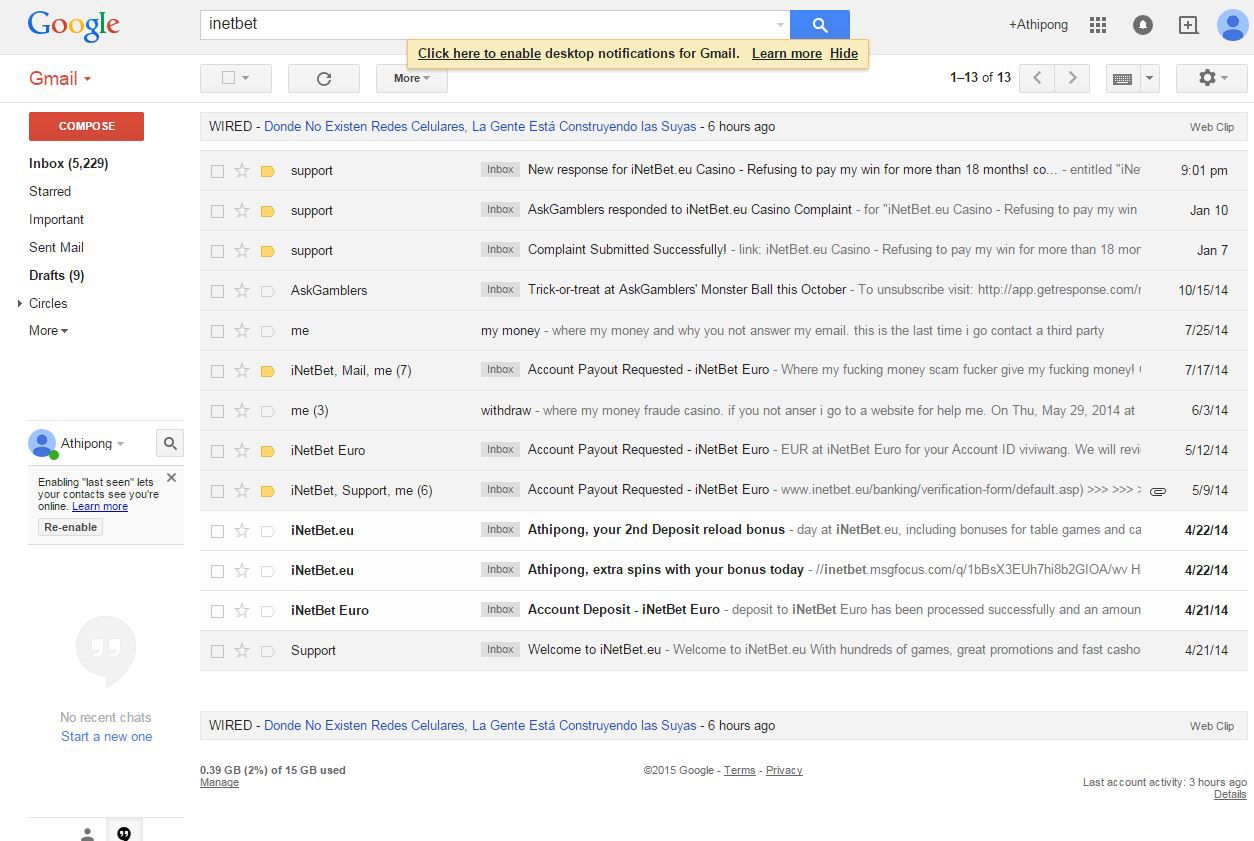Toggle the select-all checkbox
The image size is (1254, 841).
click(228, 78)
